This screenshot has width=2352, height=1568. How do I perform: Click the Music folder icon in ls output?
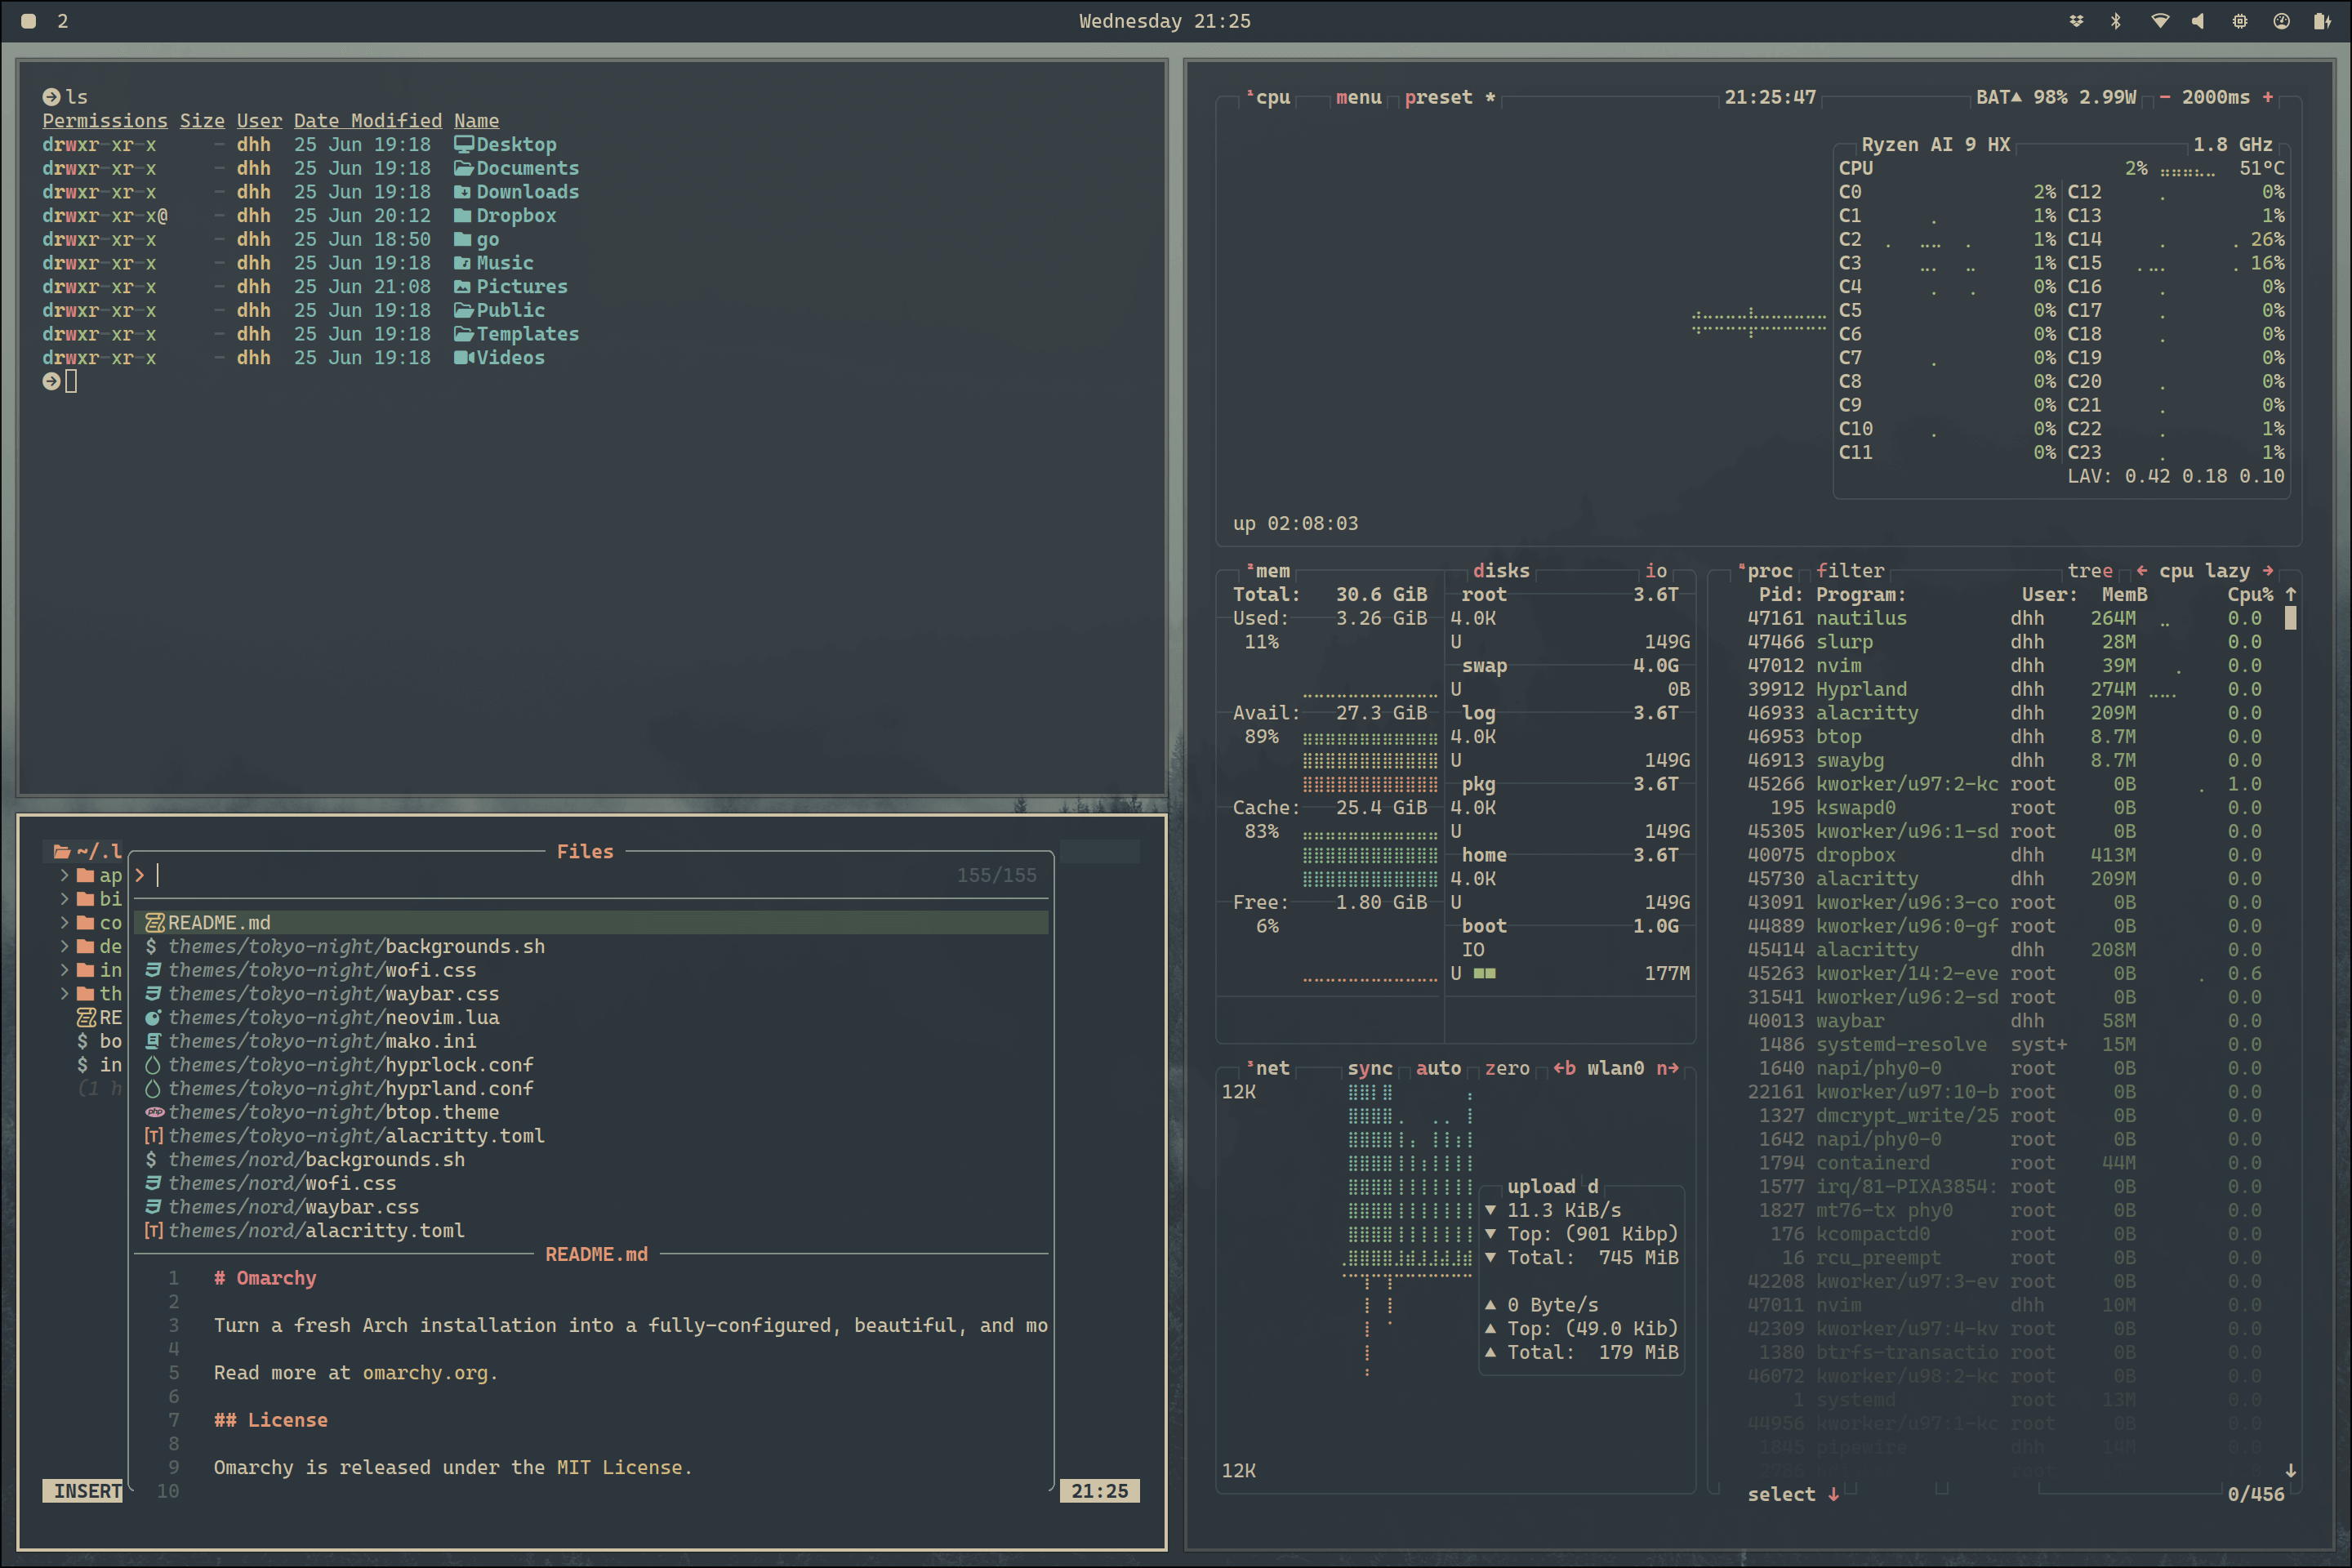coord(464,263)
